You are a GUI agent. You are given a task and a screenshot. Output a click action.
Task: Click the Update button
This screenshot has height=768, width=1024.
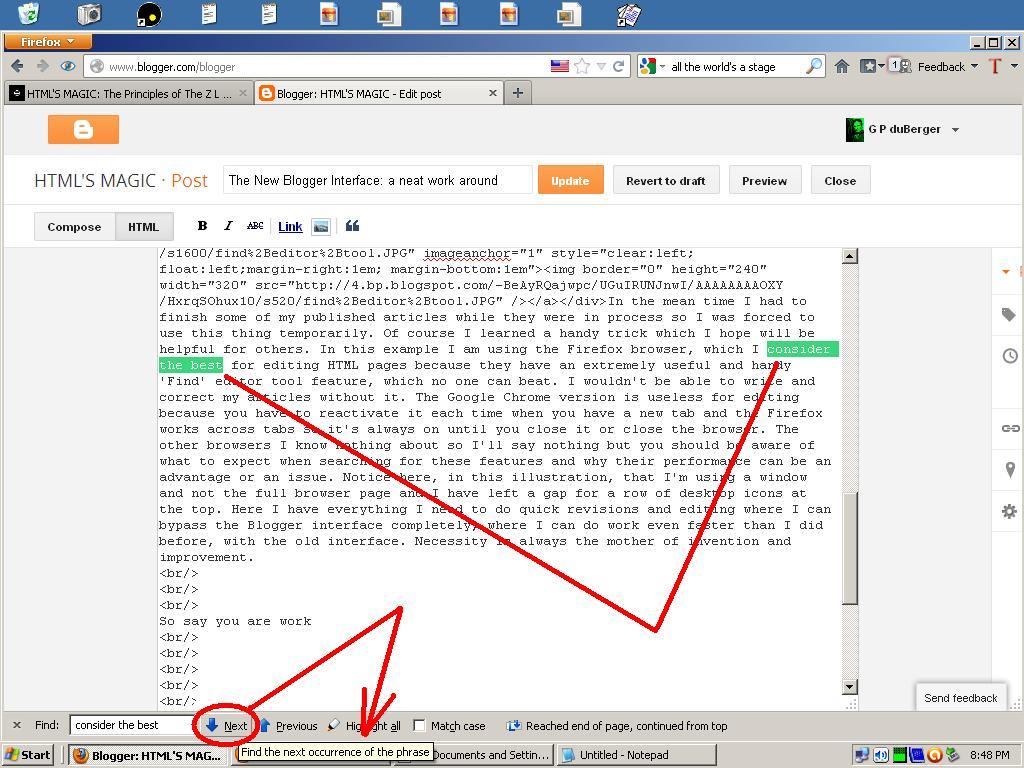pyautogui.click(x=569, y=180)
